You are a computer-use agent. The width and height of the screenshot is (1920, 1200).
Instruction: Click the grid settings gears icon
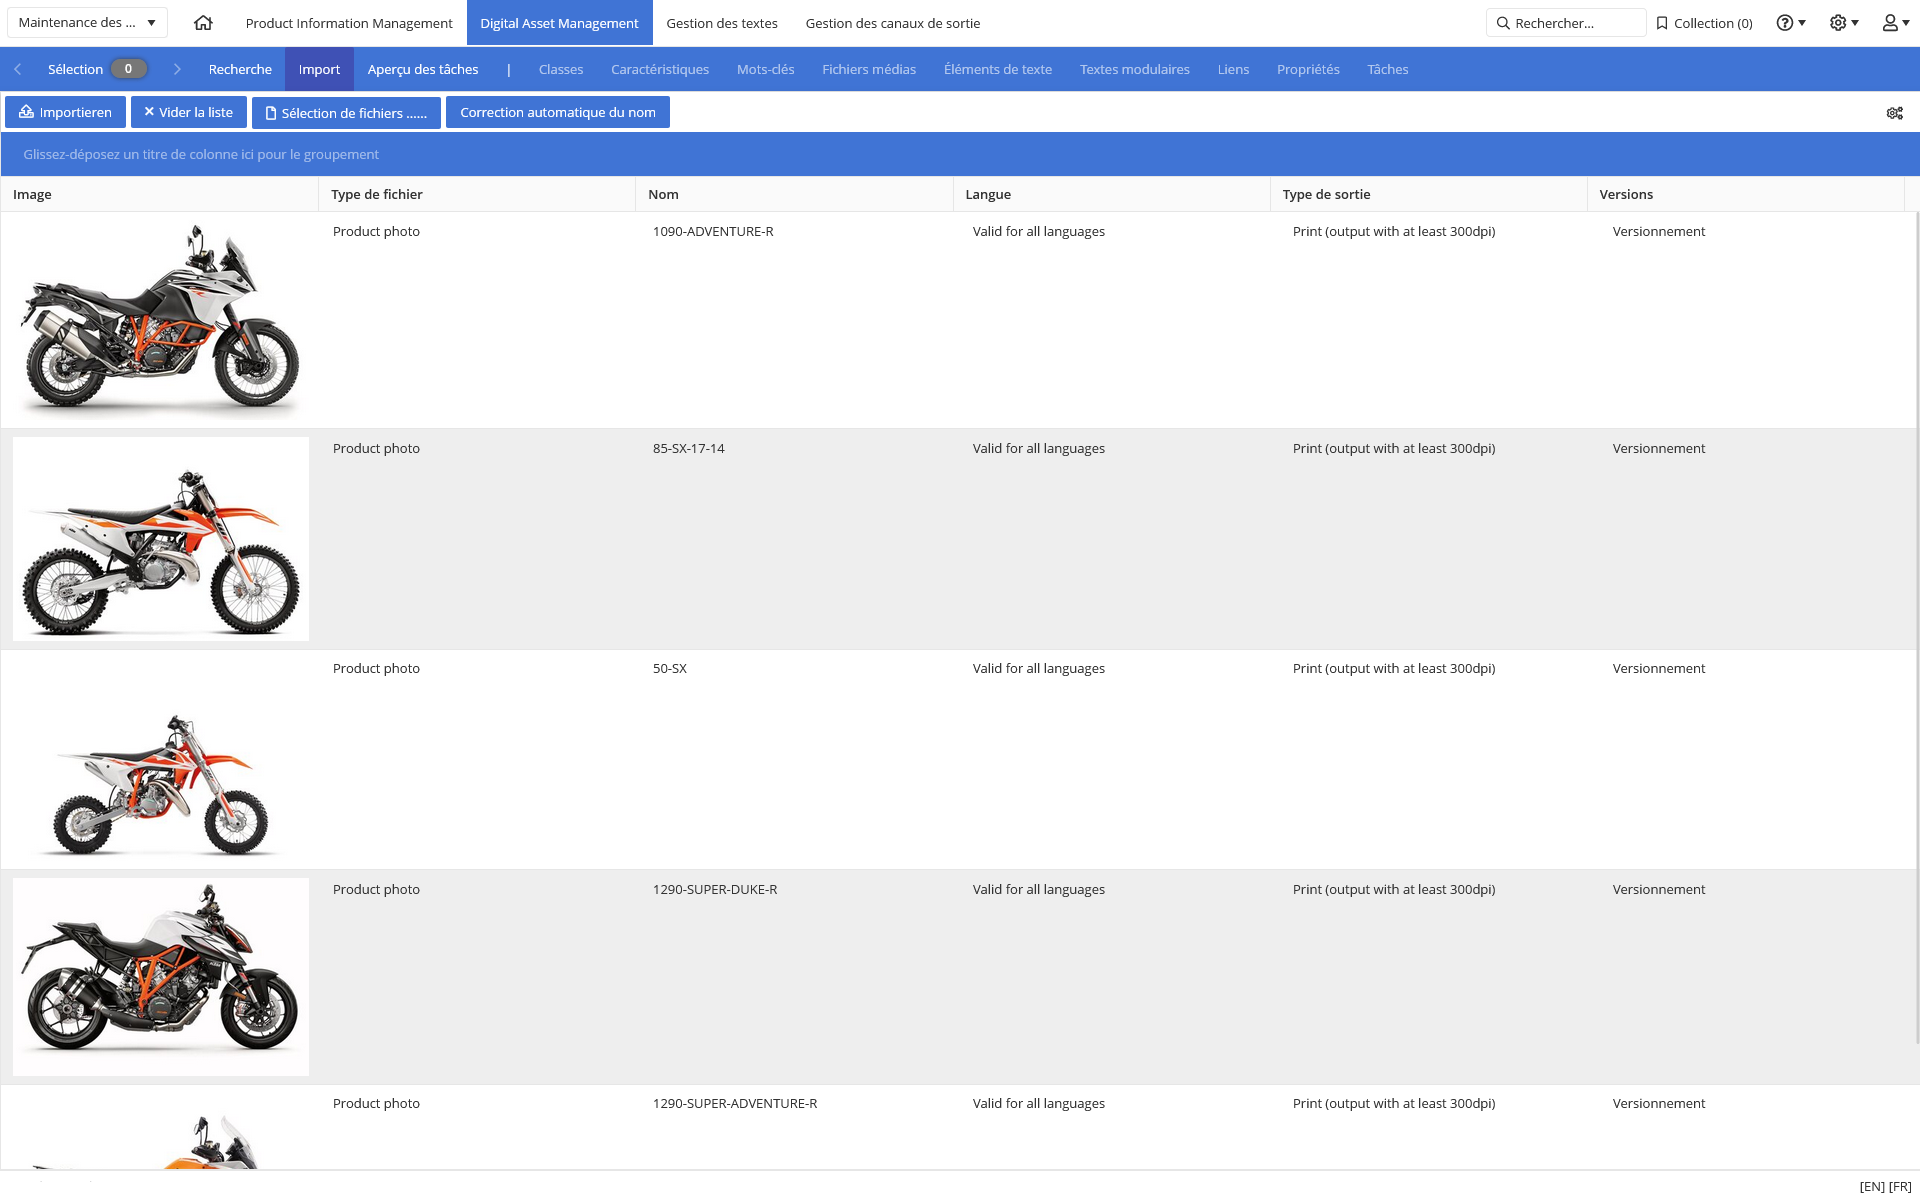click(x=1894, y=113)
